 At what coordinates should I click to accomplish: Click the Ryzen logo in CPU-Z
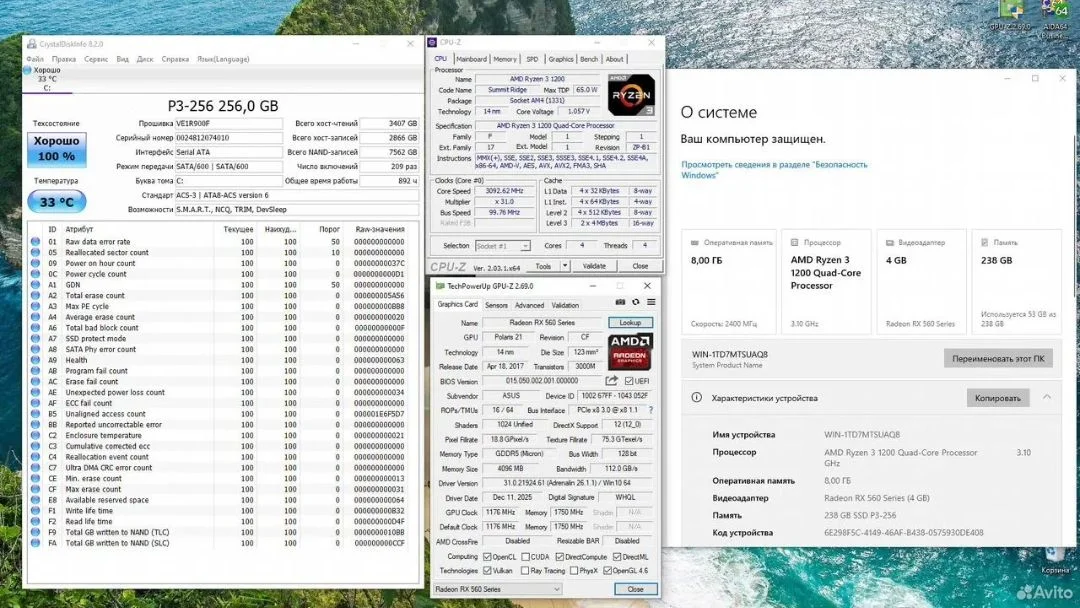(631, 95)
